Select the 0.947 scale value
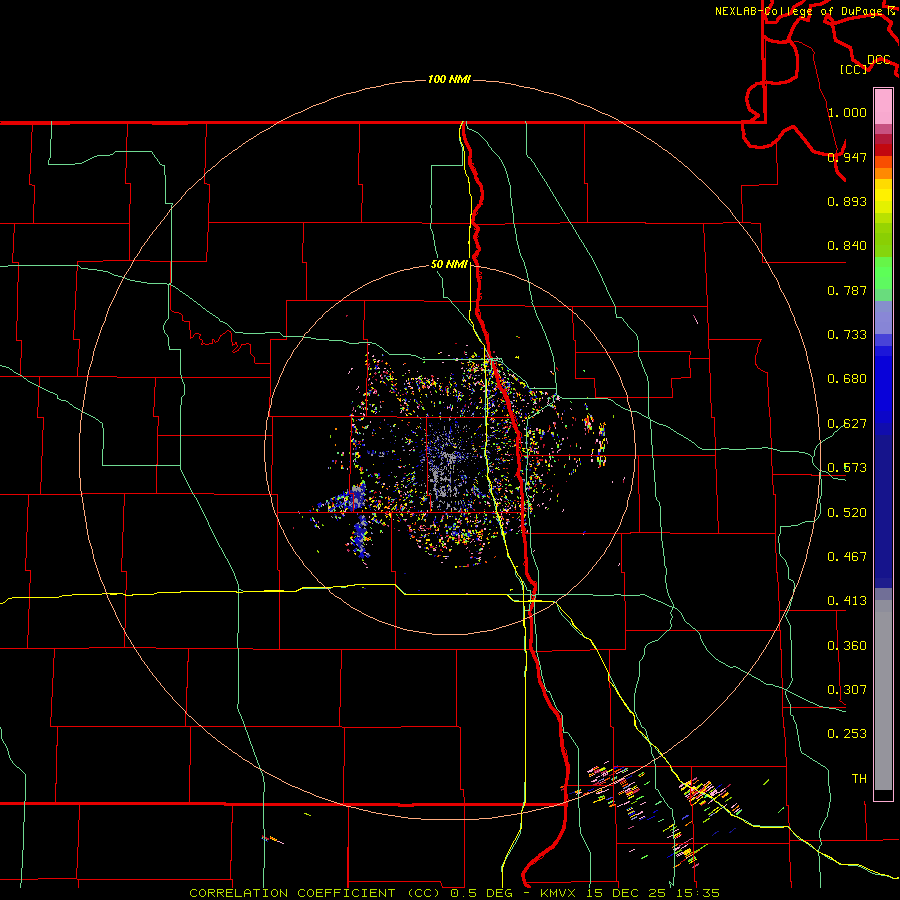Image resolution: width=900 pixels, height=900 pixels. point(847,157)
